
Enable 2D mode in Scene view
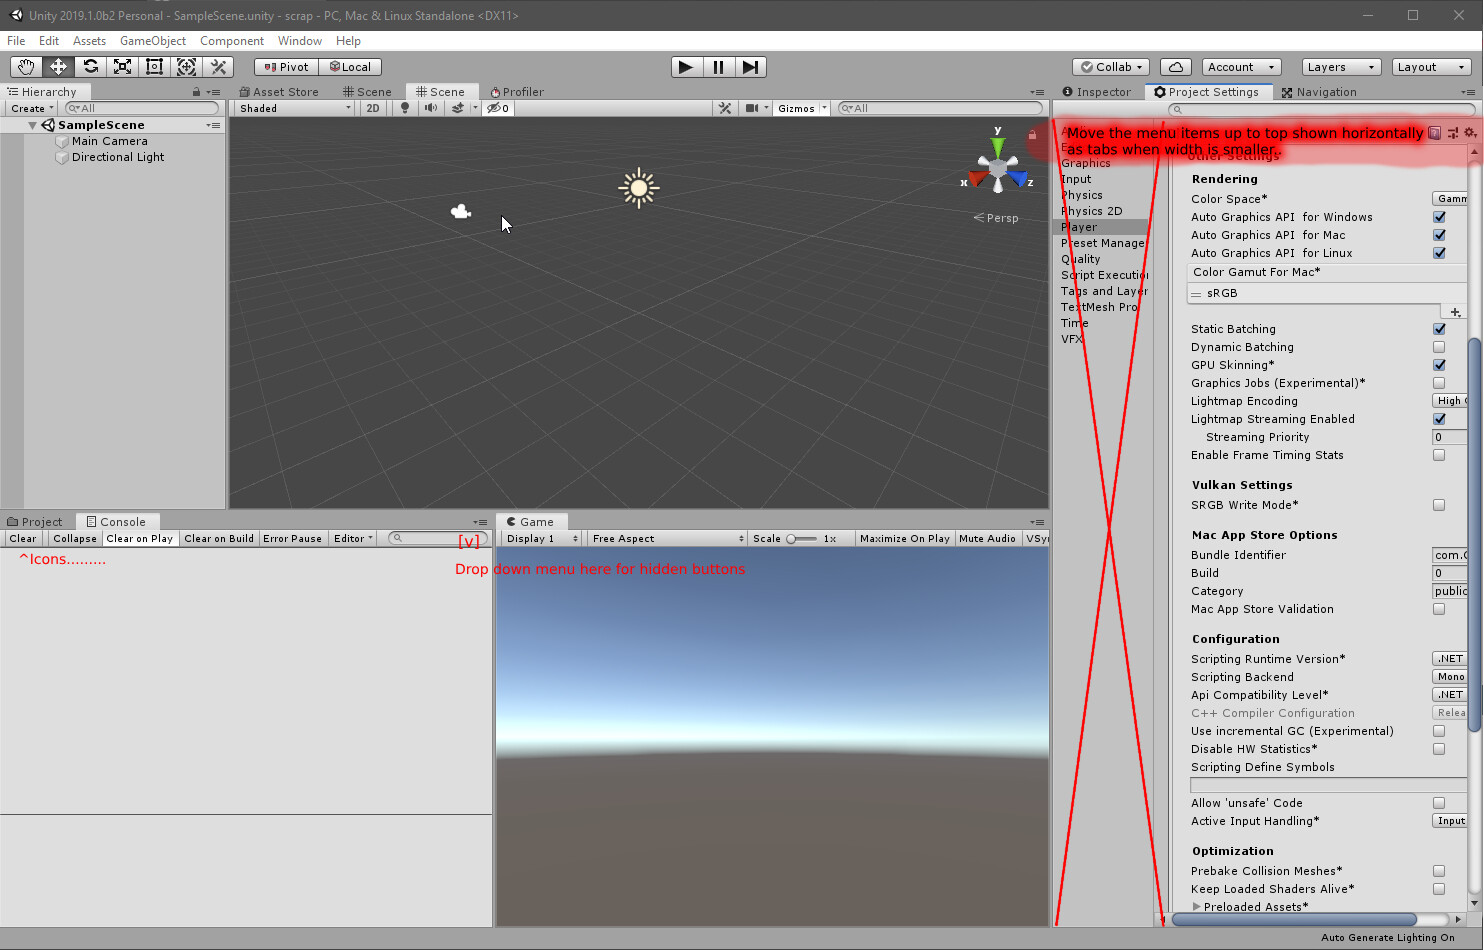coord(372,108)
